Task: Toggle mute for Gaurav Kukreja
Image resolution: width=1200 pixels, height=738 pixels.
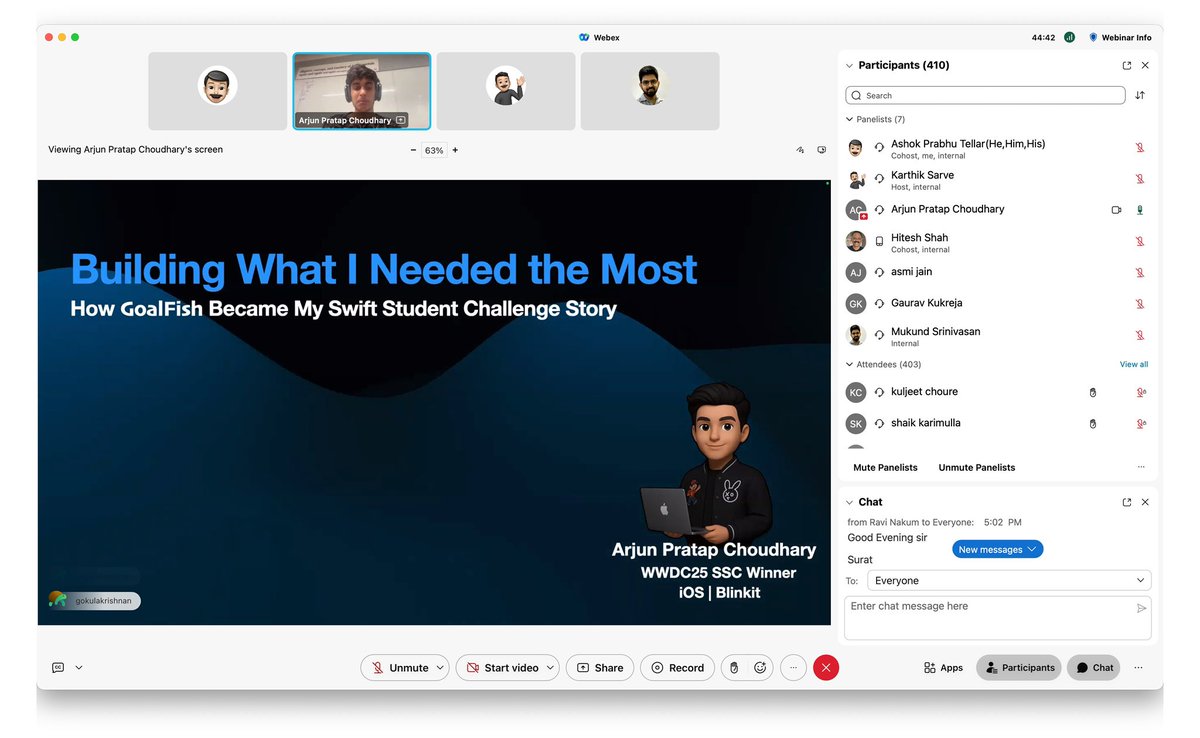Action: tap(1139, 303)
